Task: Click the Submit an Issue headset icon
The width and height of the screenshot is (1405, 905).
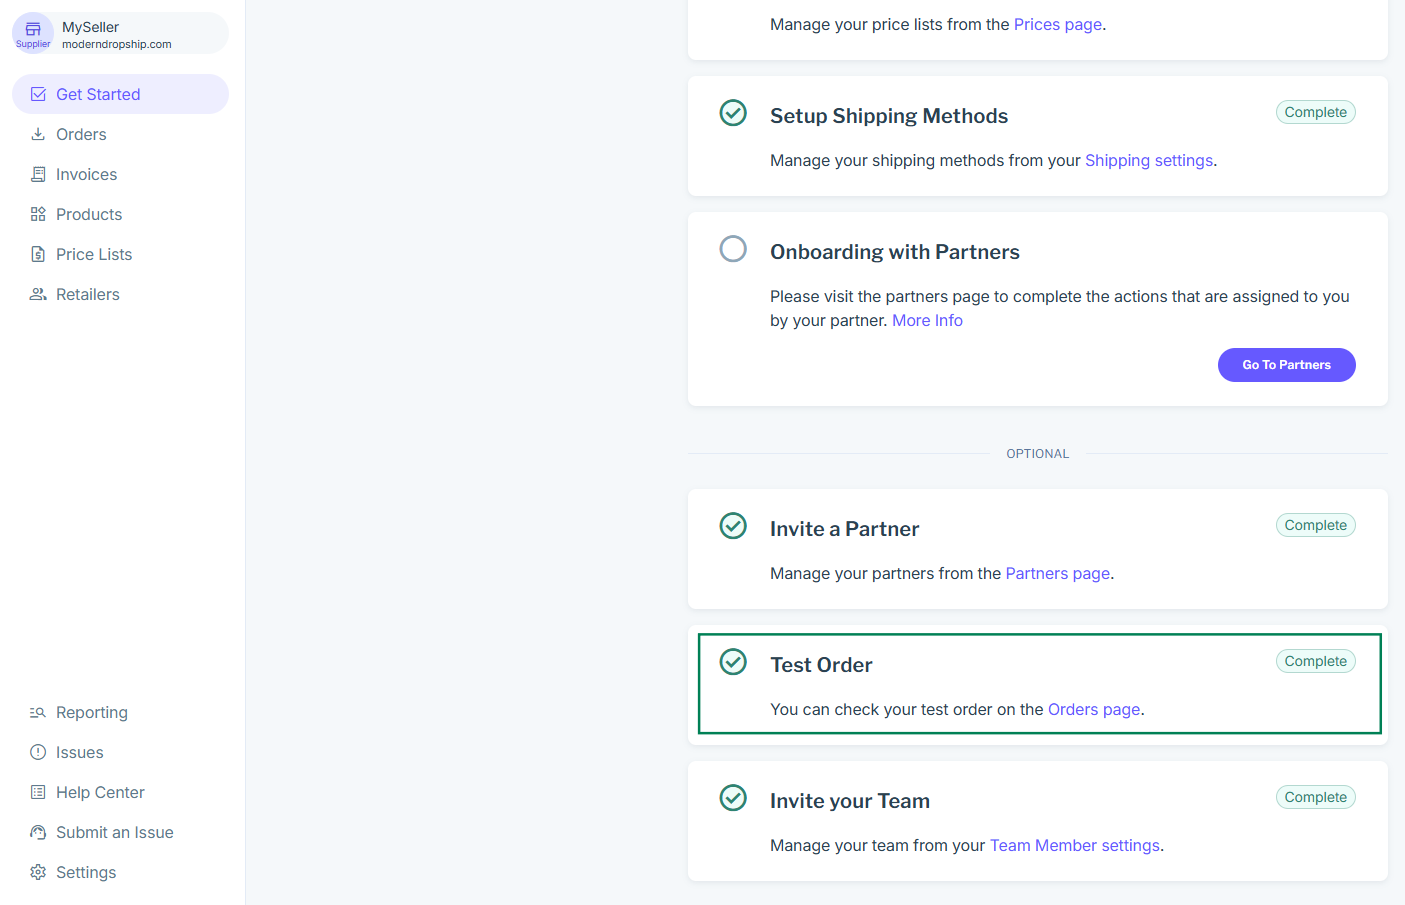Action: coord(38,832)
